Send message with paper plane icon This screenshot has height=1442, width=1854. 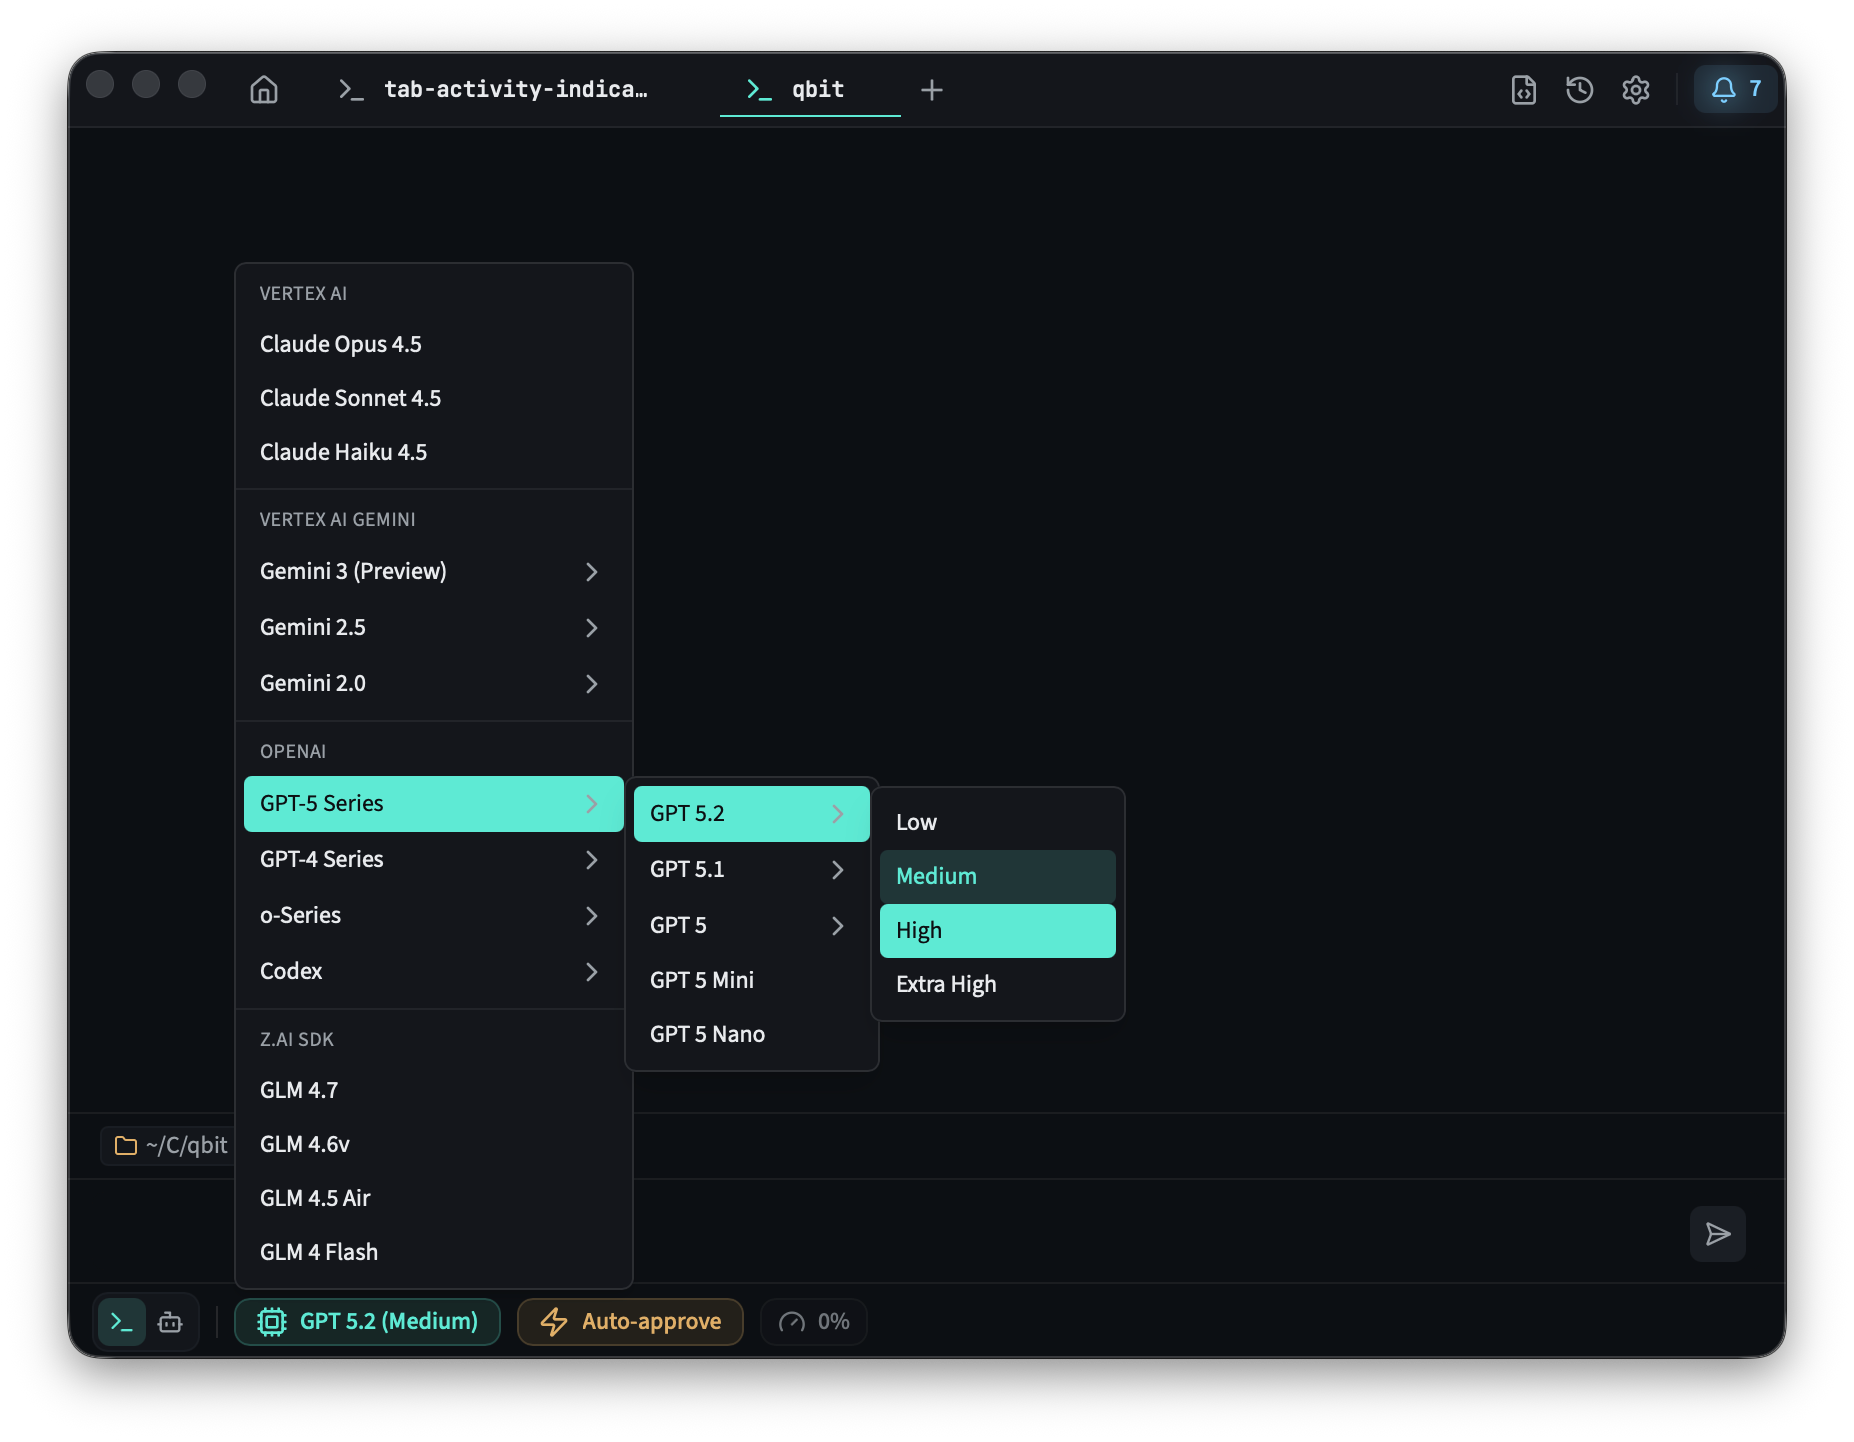coord(1718,1234)
